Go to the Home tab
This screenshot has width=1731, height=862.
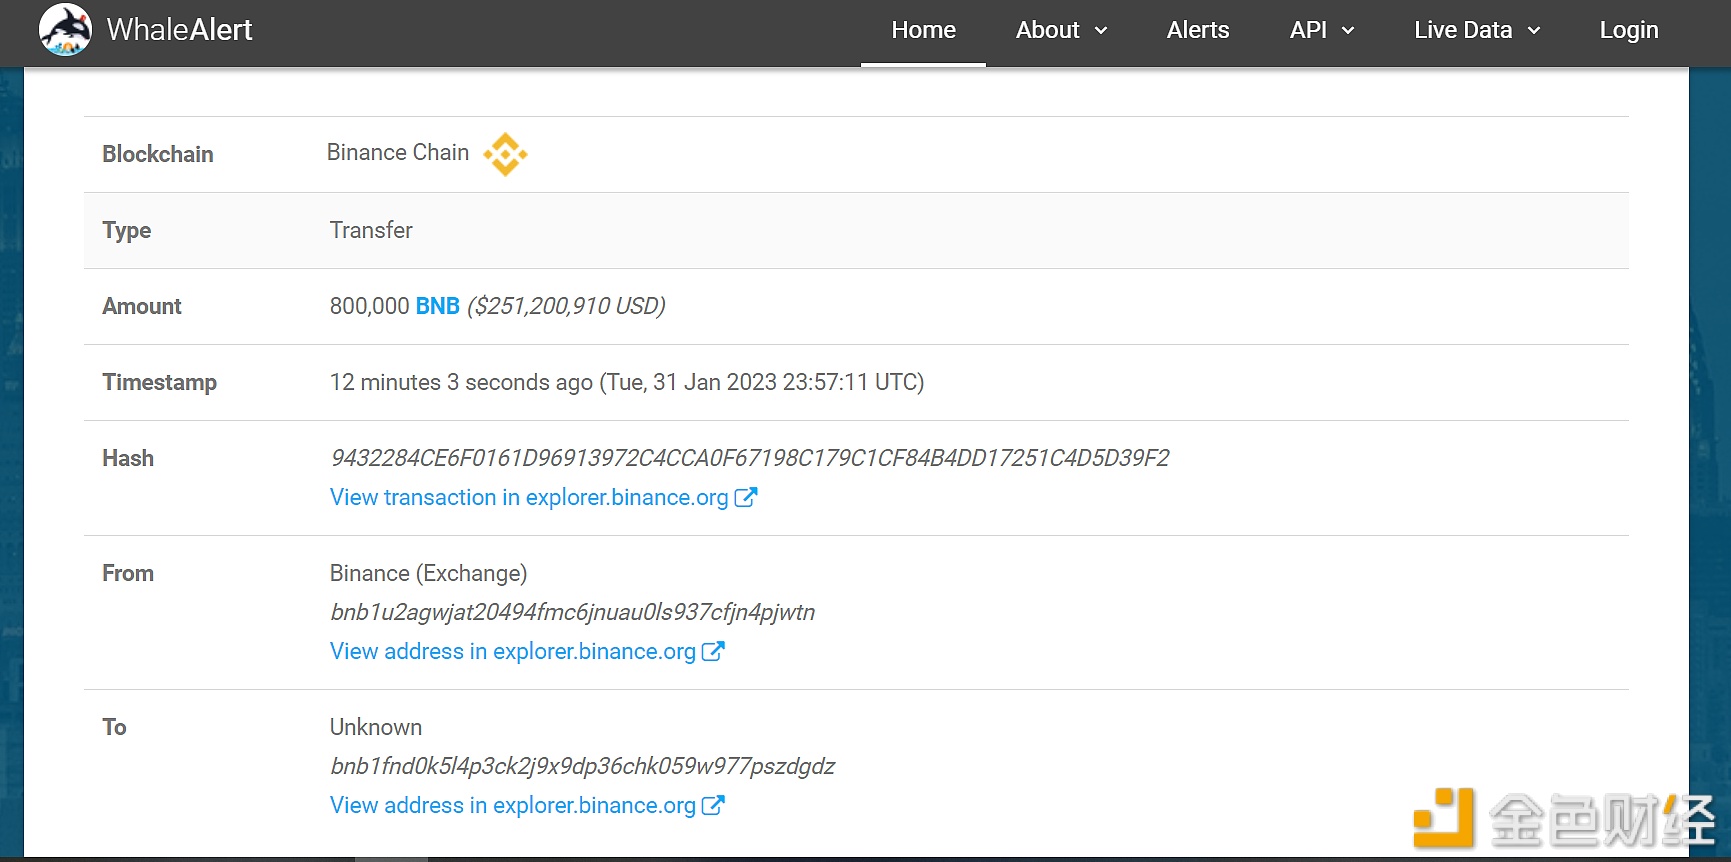[x=923, y=30]
